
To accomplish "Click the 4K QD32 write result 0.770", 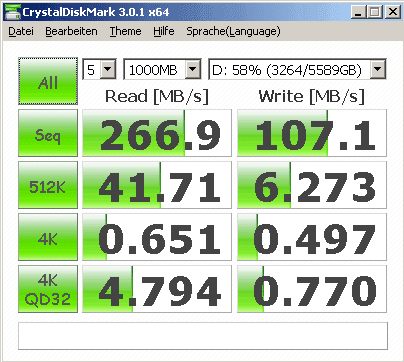I will click(x=312, y=289).
